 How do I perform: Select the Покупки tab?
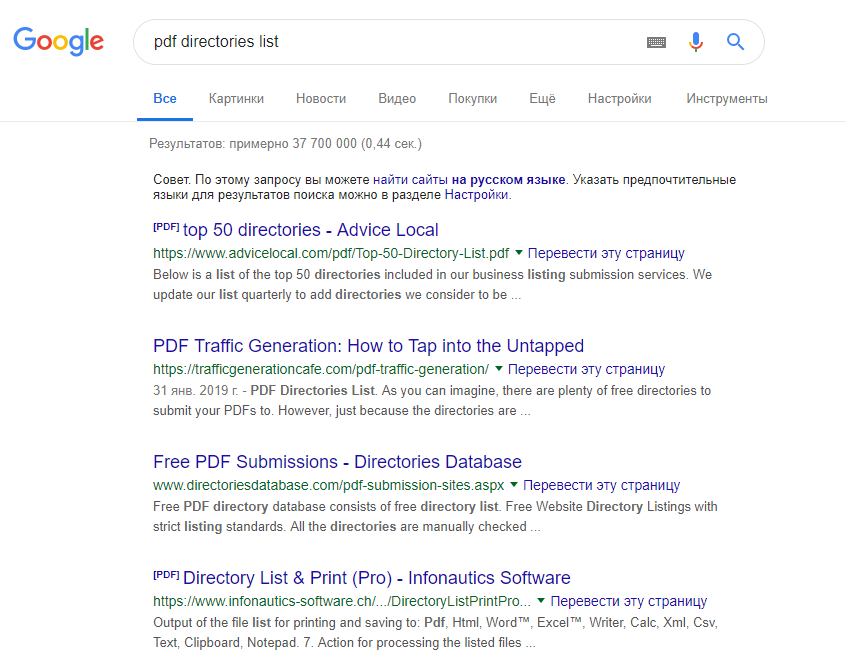472,99
